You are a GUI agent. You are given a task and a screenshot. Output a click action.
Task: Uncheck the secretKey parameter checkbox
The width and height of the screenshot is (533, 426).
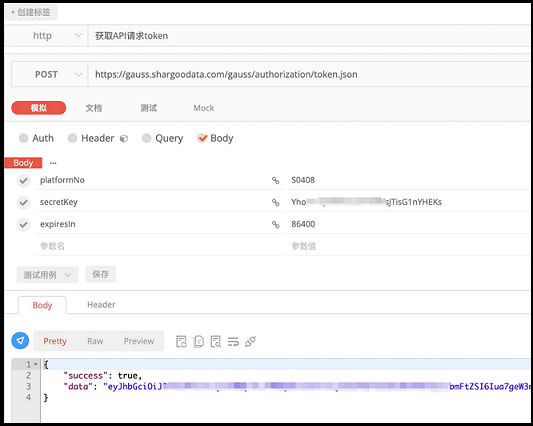point(23,203)
